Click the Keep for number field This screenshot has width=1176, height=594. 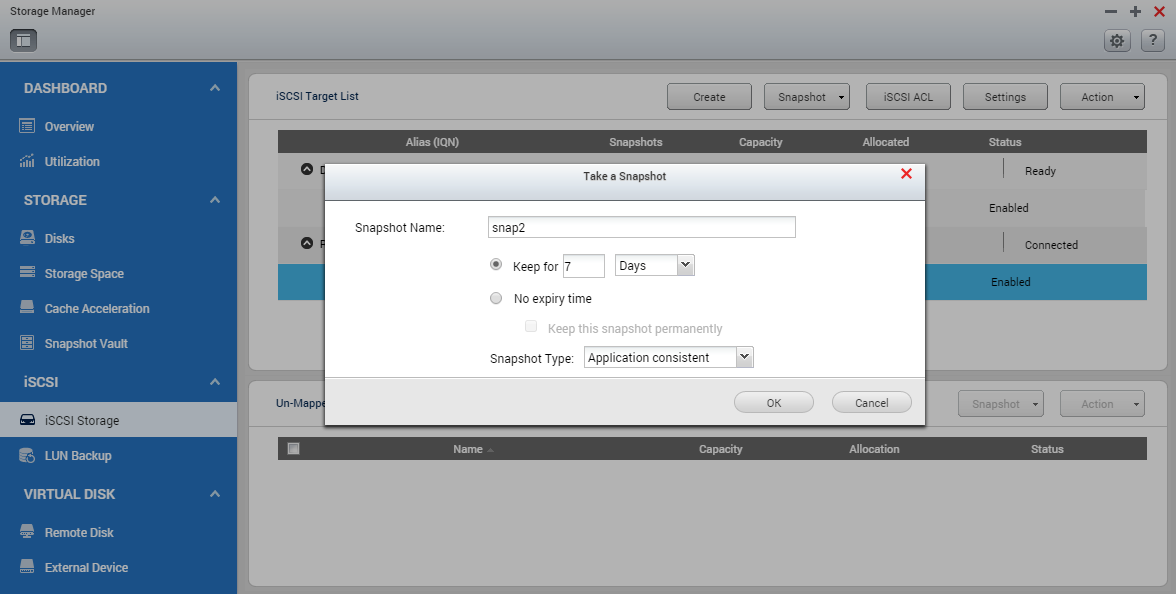click(x=584, y=266)
